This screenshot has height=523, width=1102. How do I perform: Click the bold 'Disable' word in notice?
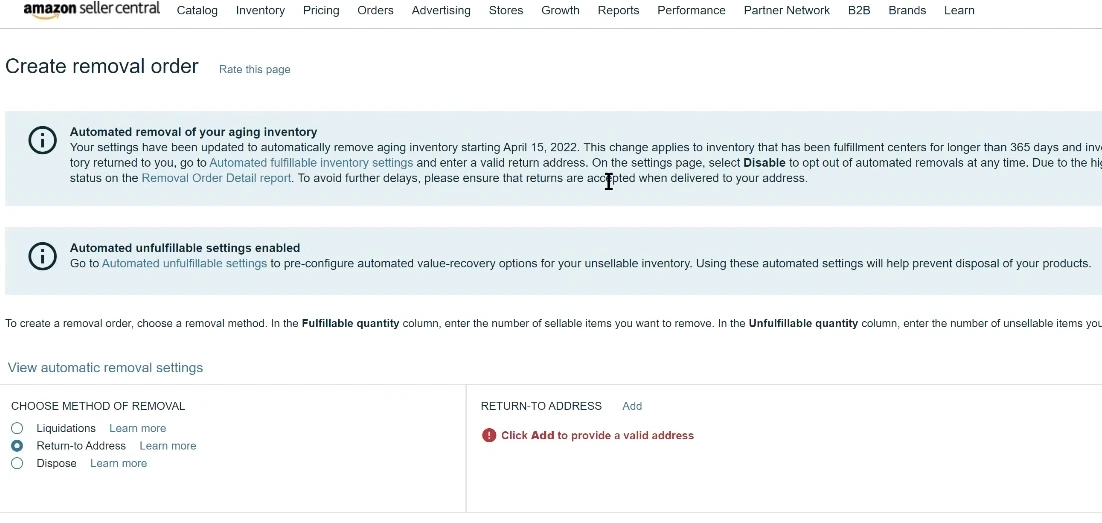pos(764,162)
